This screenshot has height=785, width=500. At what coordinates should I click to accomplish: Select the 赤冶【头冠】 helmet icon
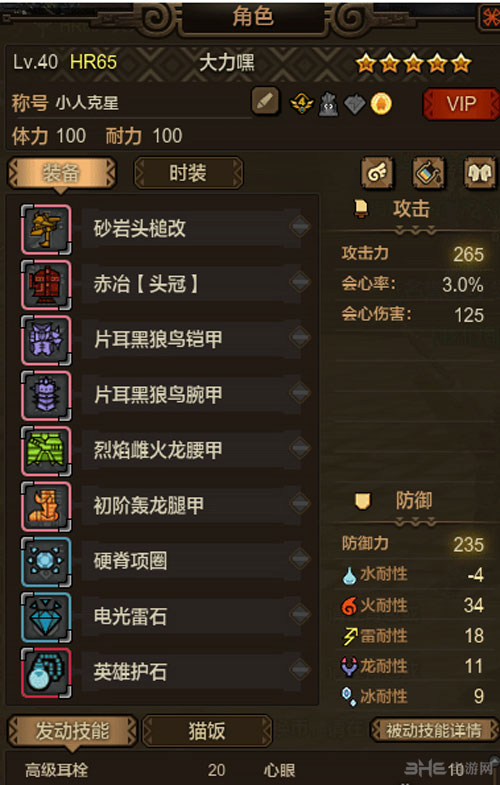click(x=46, y=284)
